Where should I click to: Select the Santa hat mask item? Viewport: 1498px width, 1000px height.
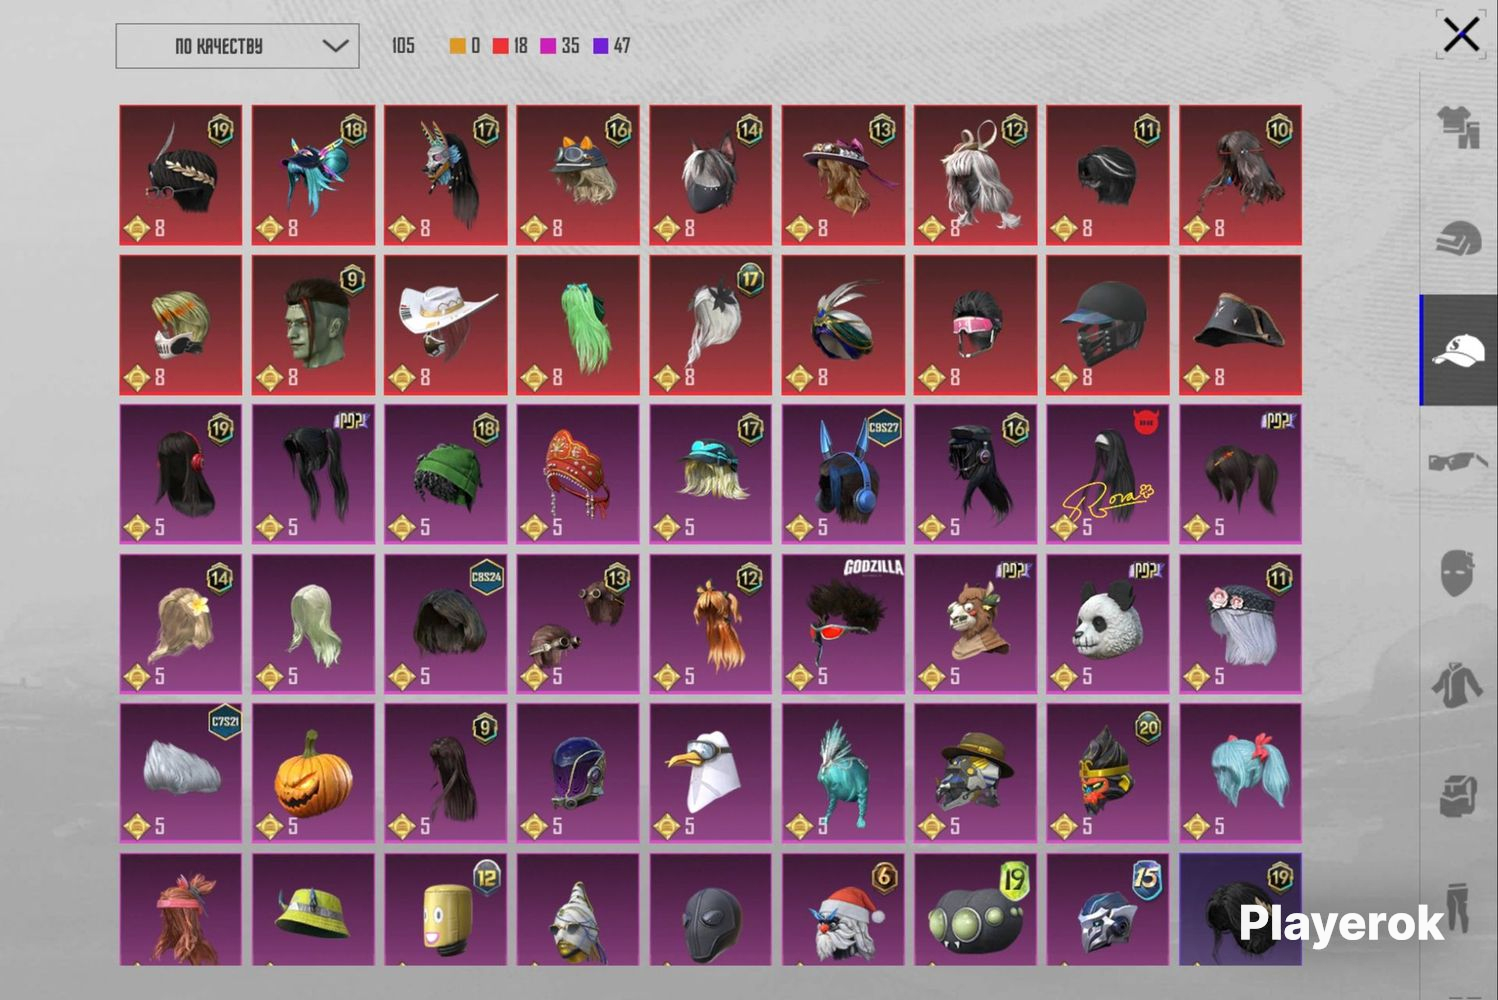coord(843,909)
